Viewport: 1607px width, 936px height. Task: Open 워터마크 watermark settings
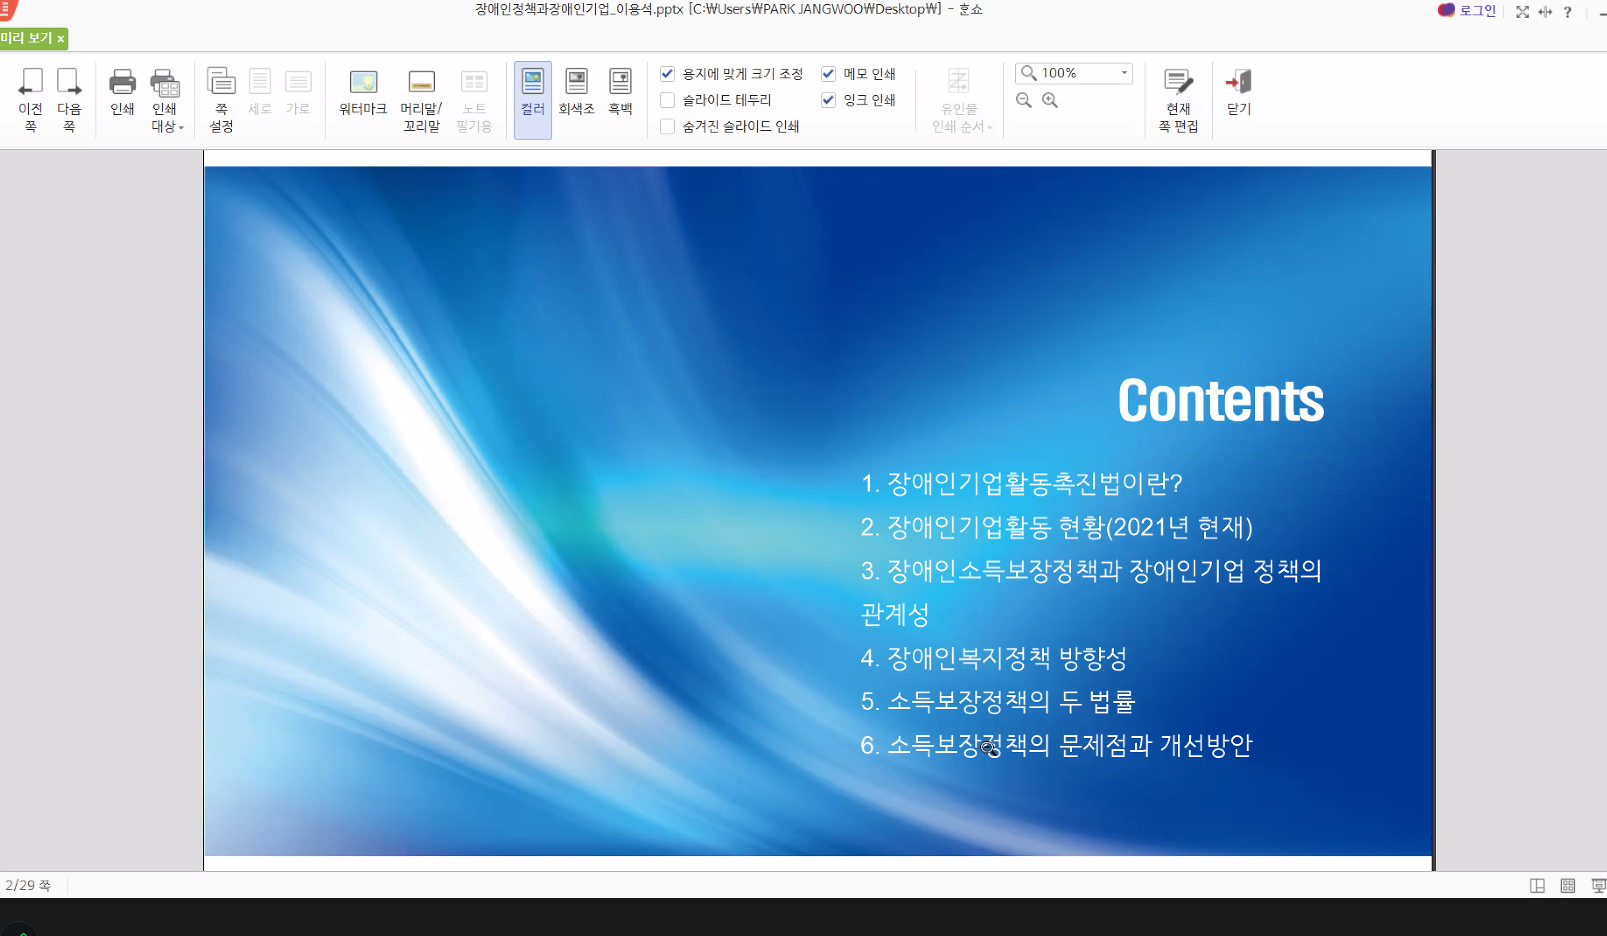pyautogui.click(x=363, y=92)
